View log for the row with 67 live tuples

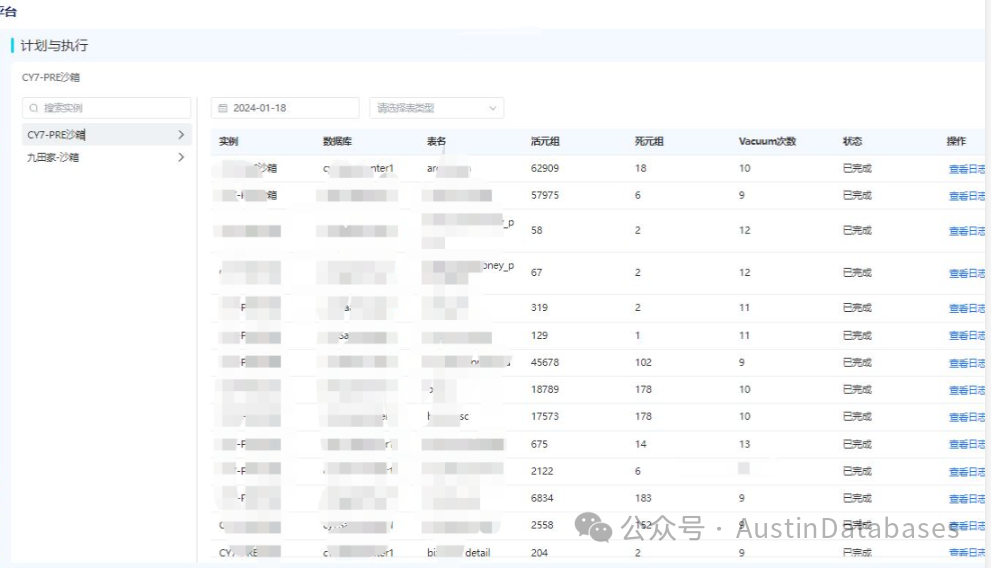pos(966,273)
